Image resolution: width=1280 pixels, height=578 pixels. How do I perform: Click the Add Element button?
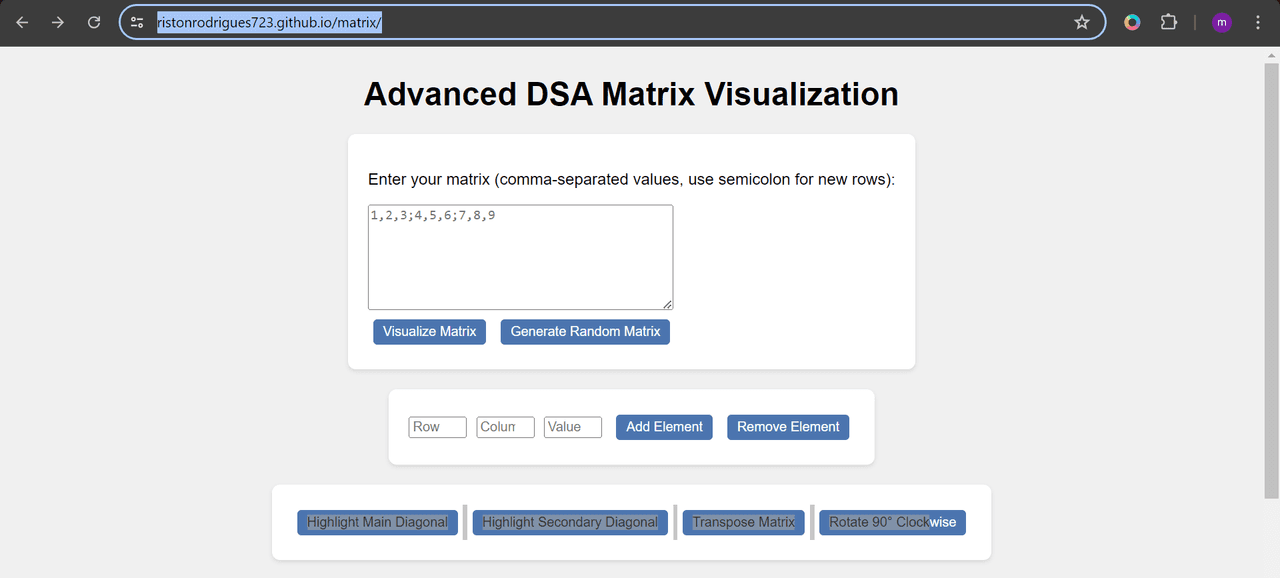(x=664, y=427)
